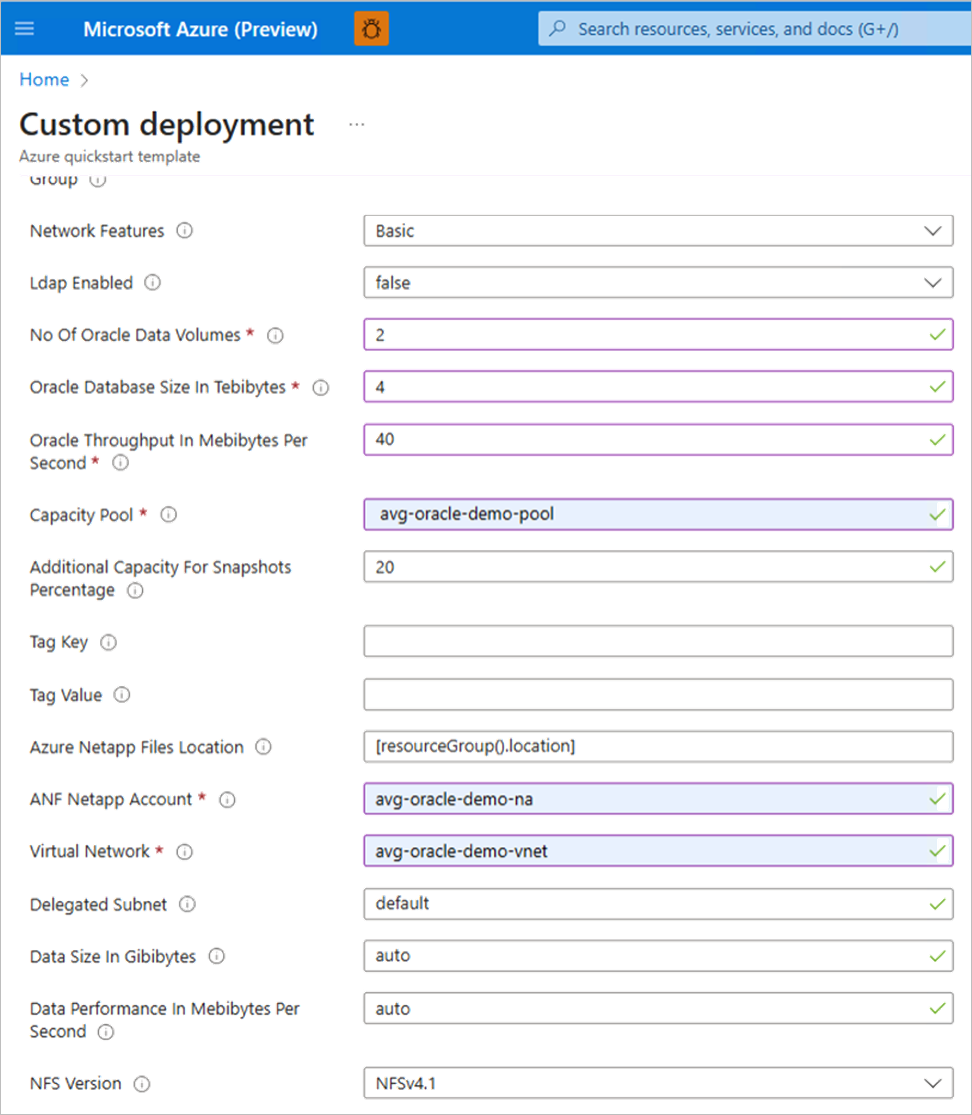972x1115 pixels.
Task: Expand the Ldap Enabled dropdown
Action: (x=658, y=283)
